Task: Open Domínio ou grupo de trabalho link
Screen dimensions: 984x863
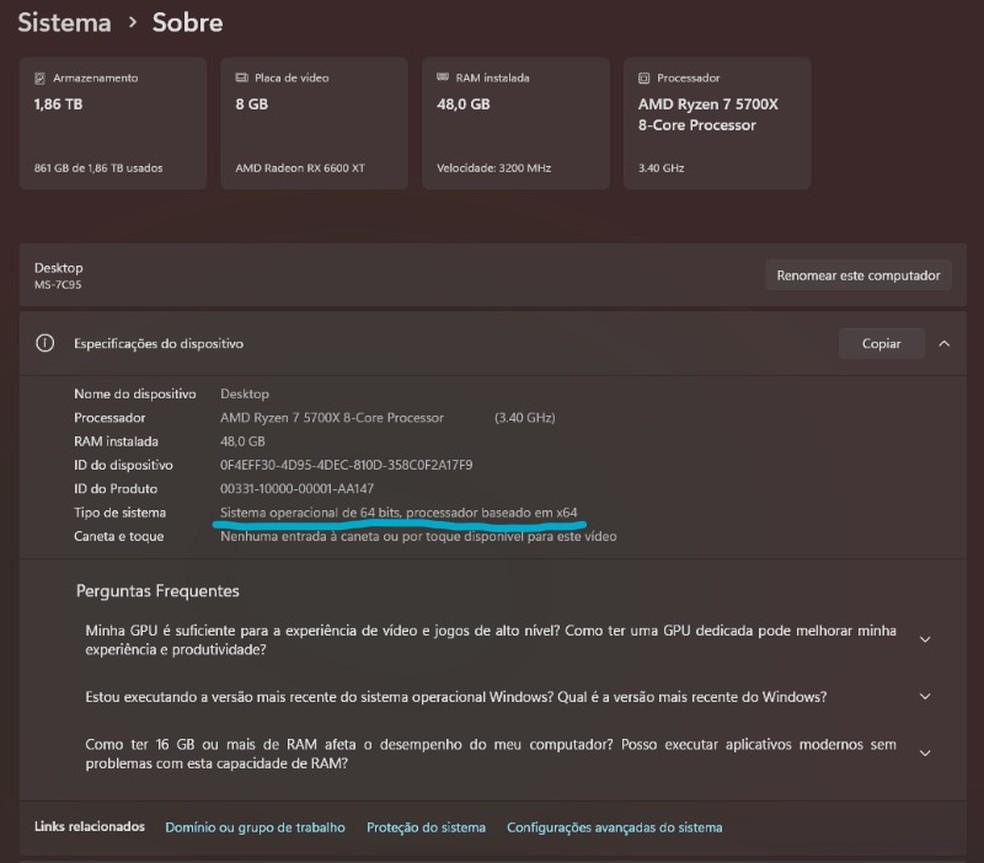Action: [x=255, y=827]
